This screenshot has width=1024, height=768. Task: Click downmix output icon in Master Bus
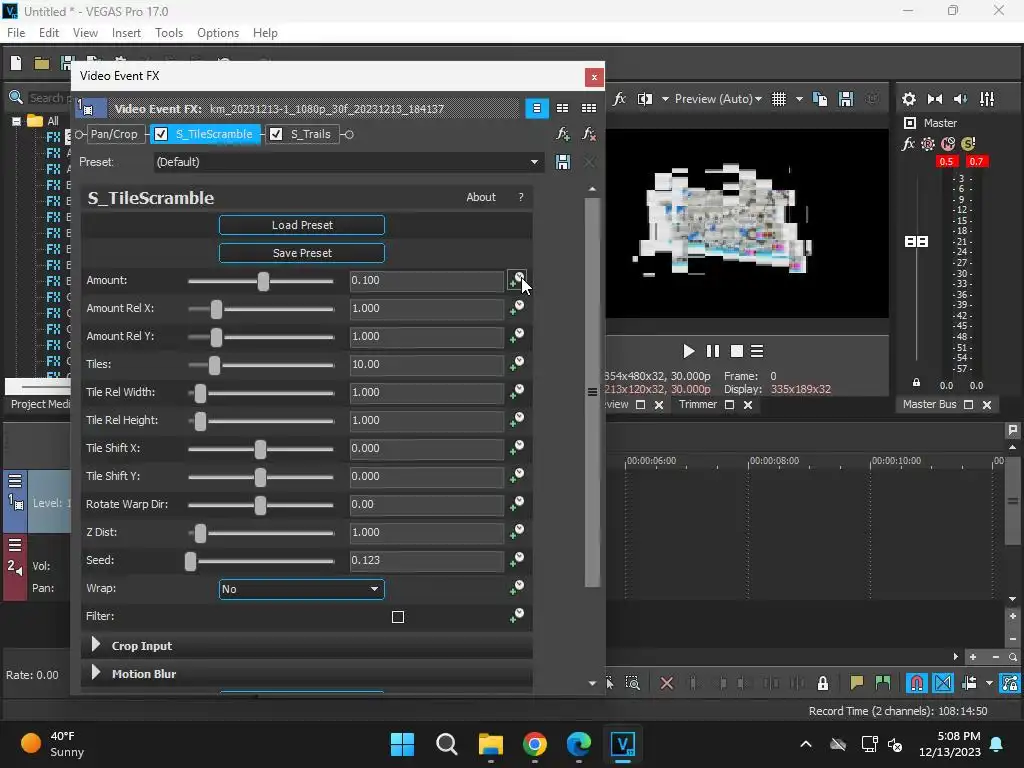935,99
